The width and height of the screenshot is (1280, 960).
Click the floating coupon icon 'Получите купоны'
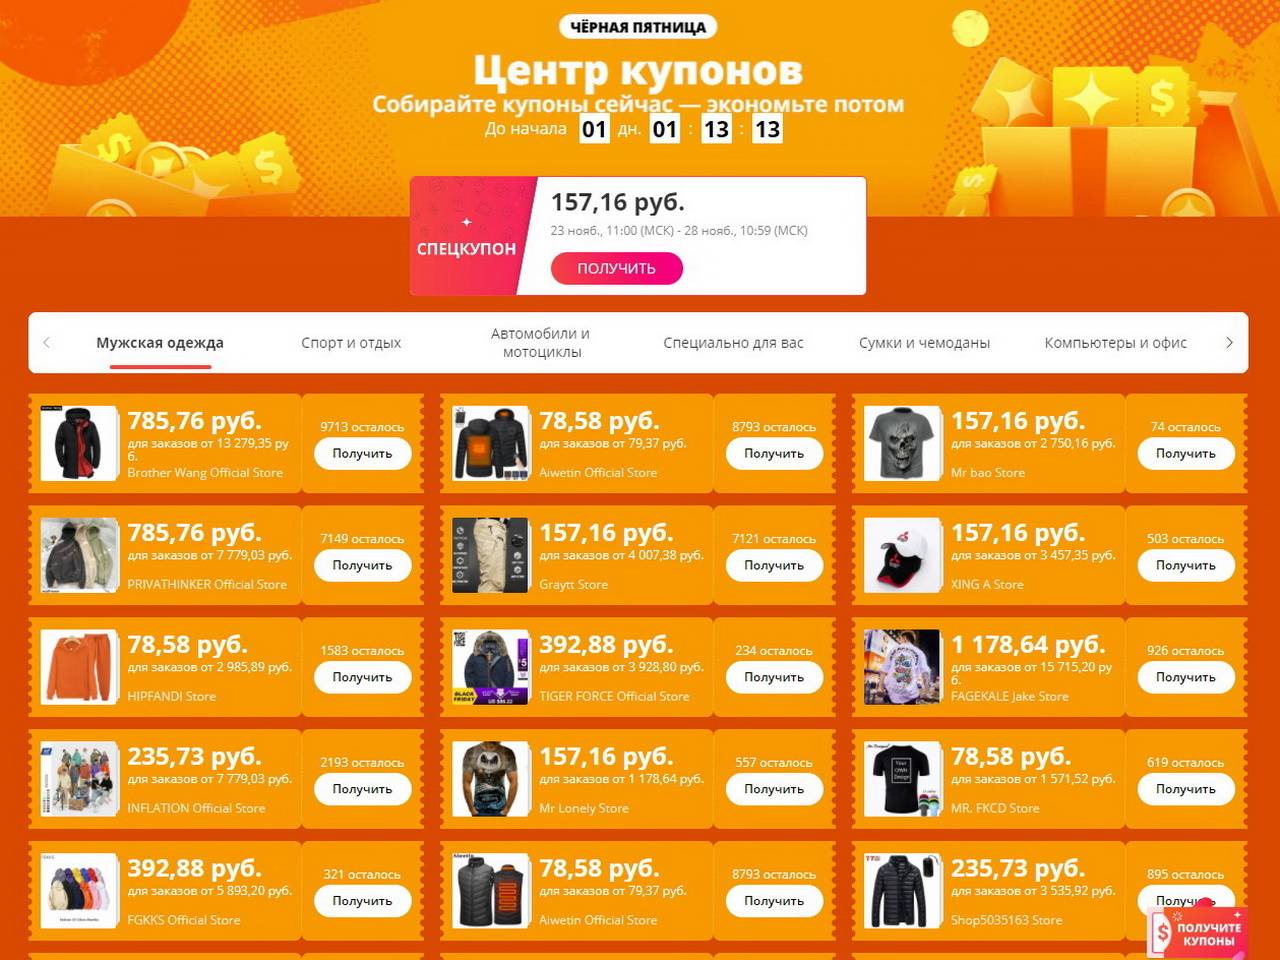[x=1198, y=930]
